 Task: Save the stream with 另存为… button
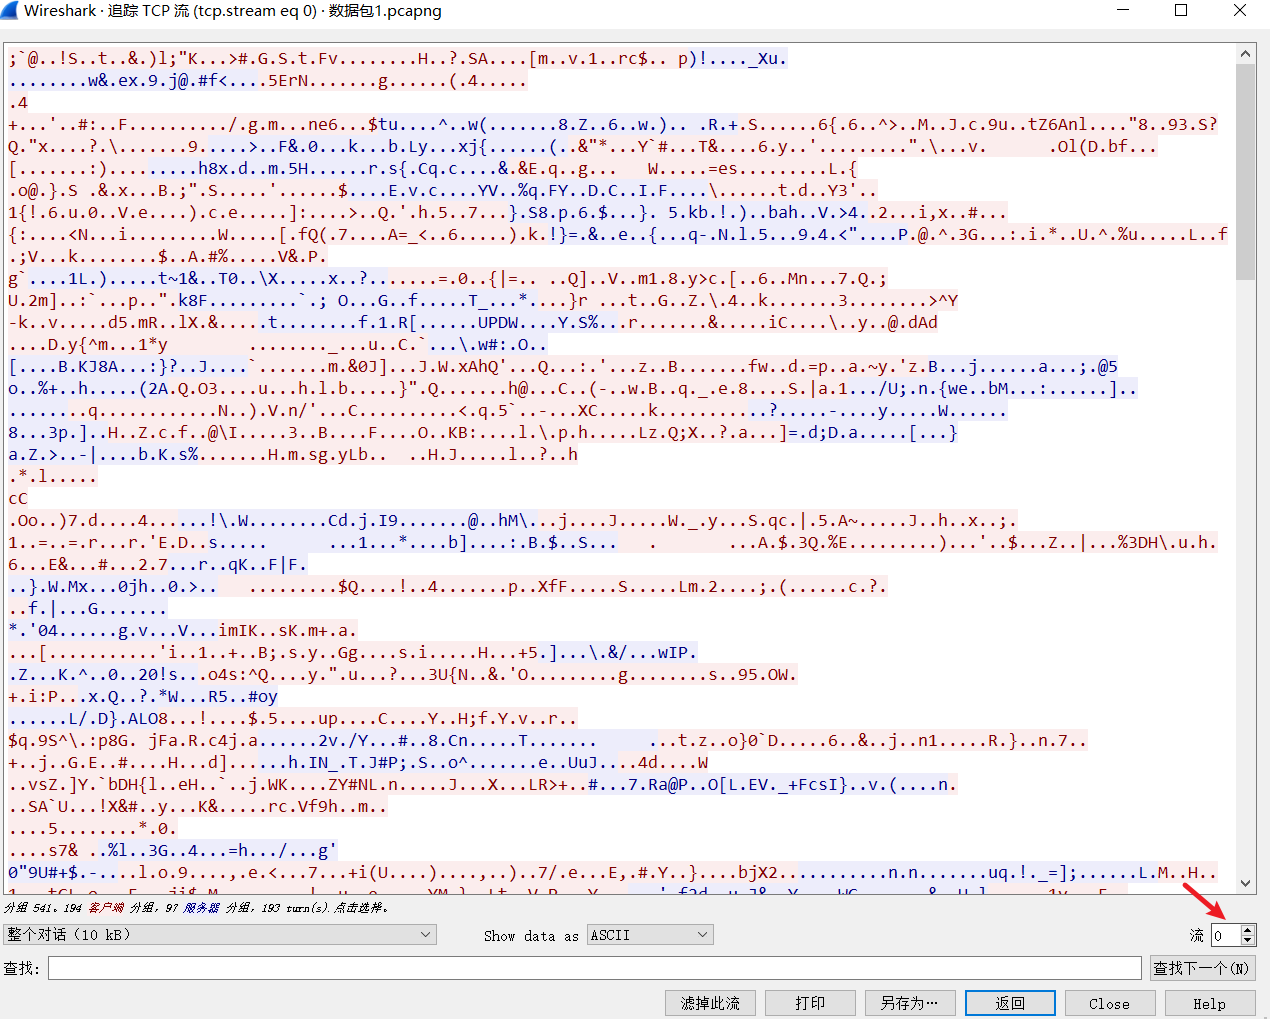click(909, 1003)
